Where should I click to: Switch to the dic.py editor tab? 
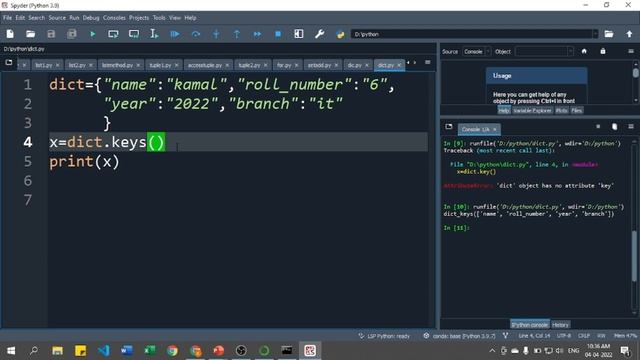pyautogui.click(x=354, y=65)
